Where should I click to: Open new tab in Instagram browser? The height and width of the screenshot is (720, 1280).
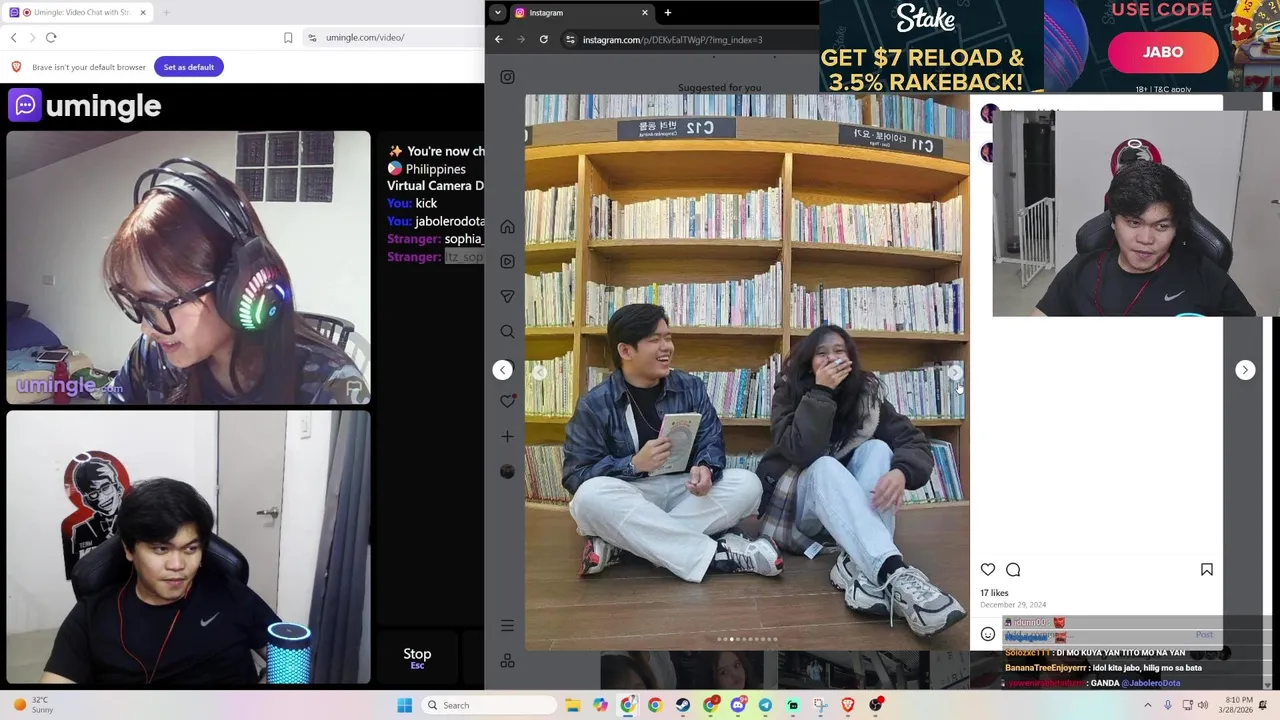(668, 12)
